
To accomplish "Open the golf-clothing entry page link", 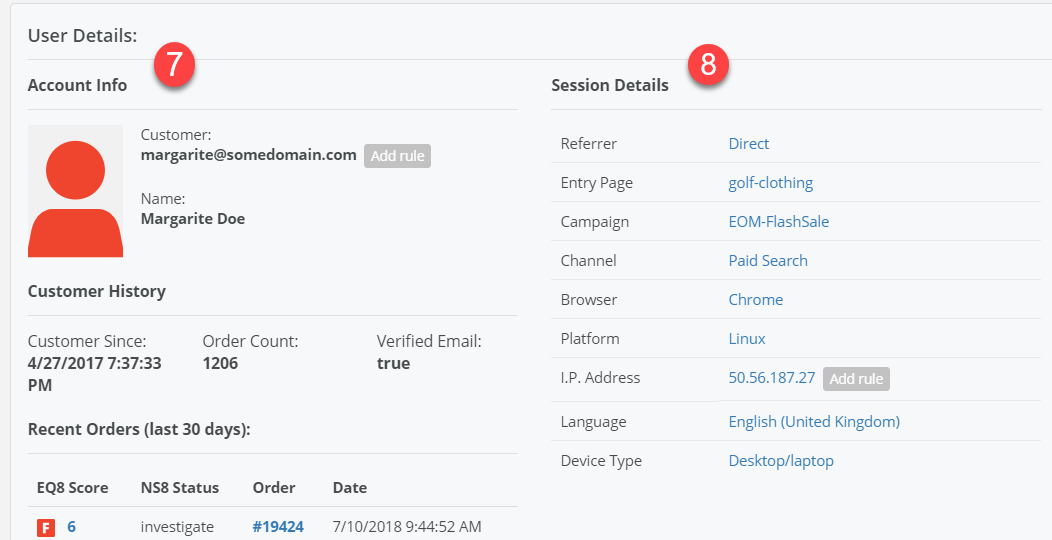I will click(770, 183).
